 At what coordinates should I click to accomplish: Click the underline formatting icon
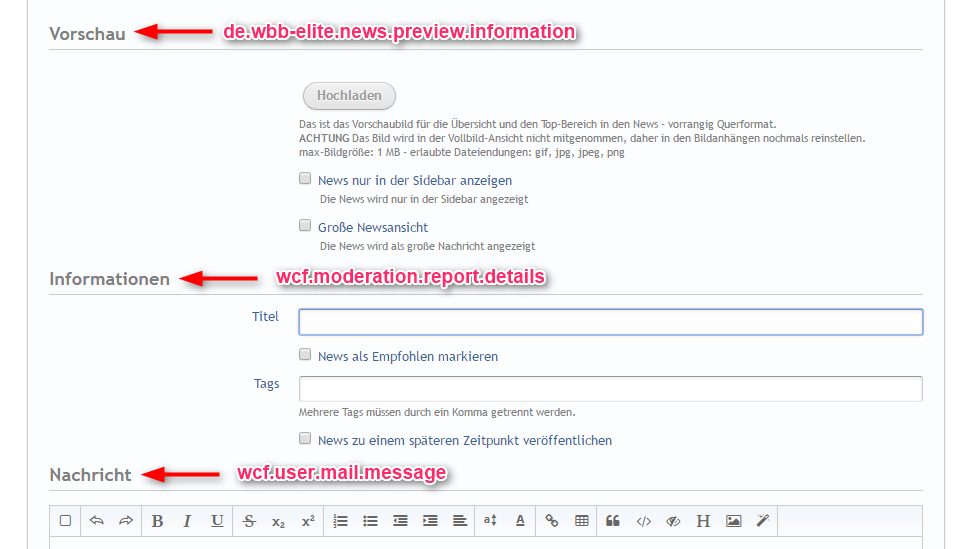coord(217,521)
